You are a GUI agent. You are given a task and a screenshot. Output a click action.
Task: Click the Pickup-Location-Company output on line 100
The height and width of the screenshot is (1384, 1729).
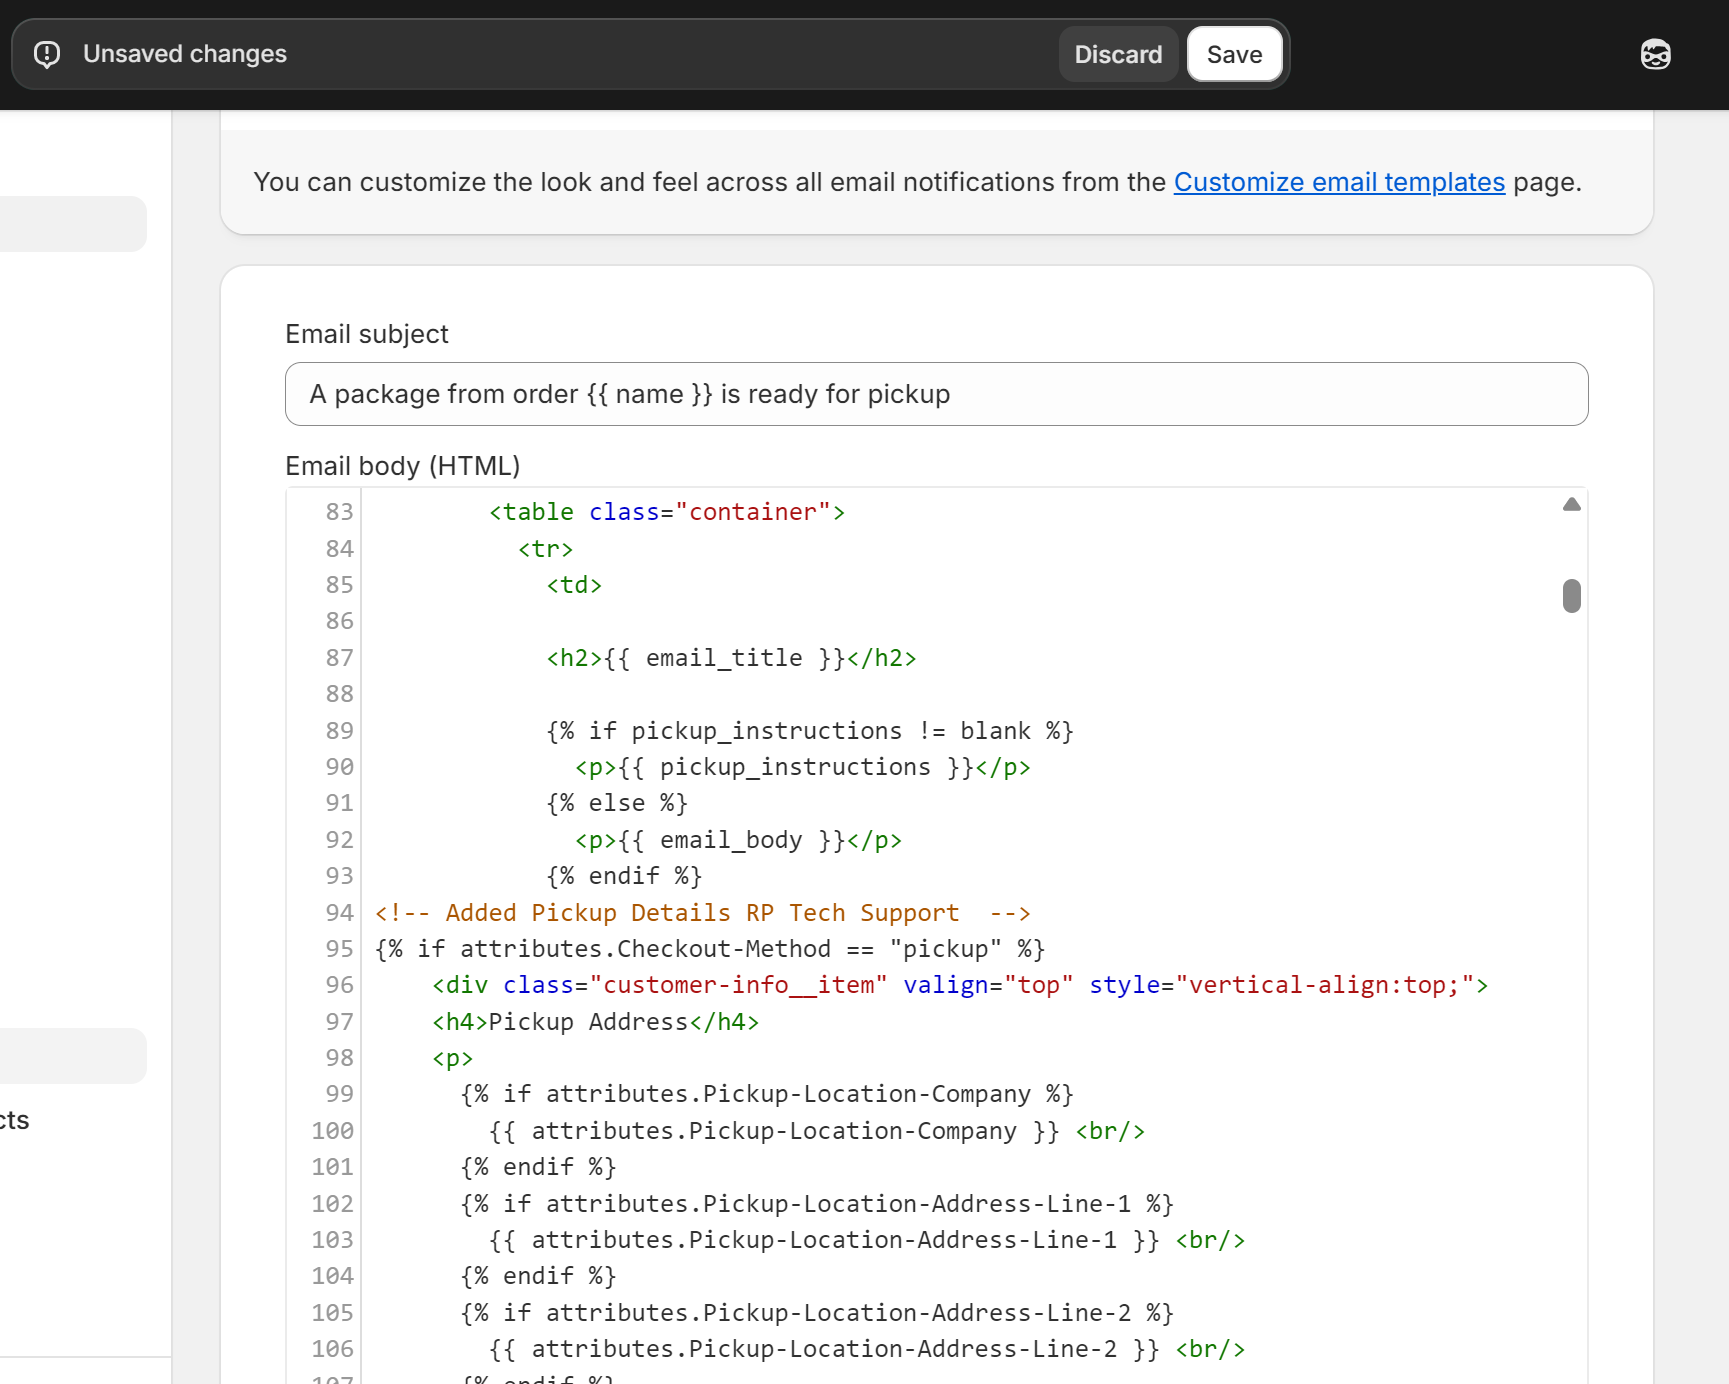tap(773, 1131)
